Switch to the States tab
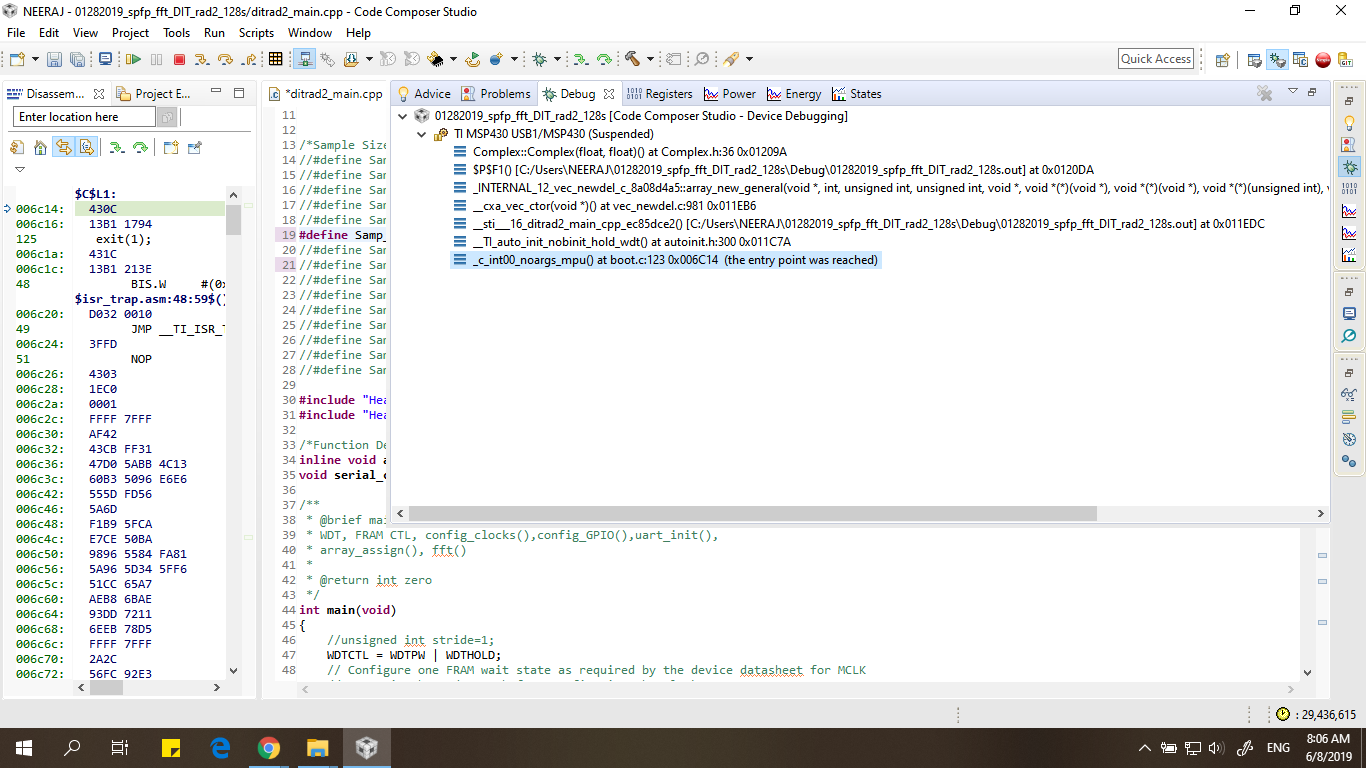Image resolution: width=1366 pixels, height=768 pixels. pyautogui.click(x=857, y=94)
